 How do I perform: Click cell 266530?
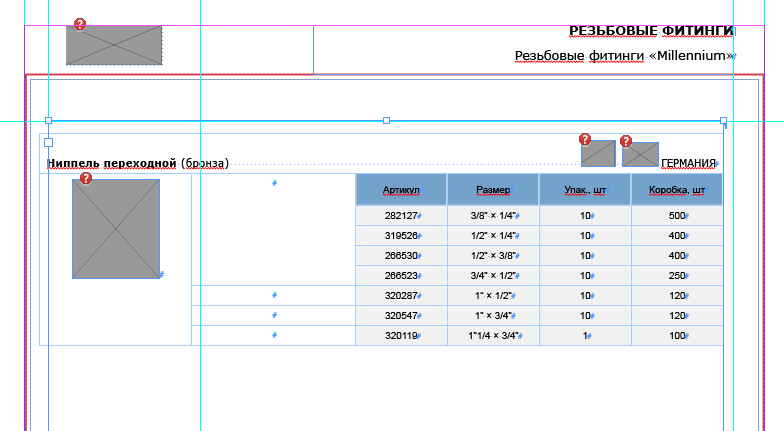[401, 256]
